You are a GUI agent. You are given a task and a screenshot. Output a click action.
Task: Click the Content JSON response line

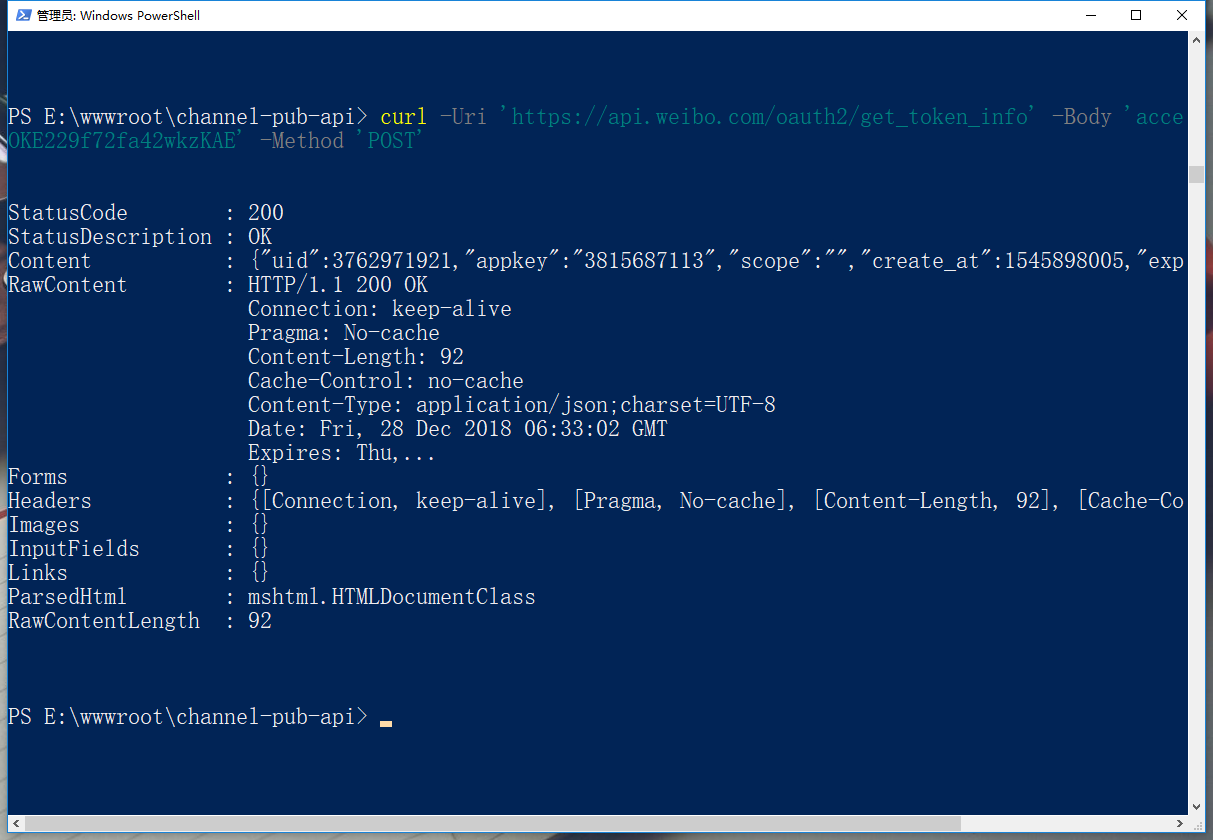pos(600,260)
